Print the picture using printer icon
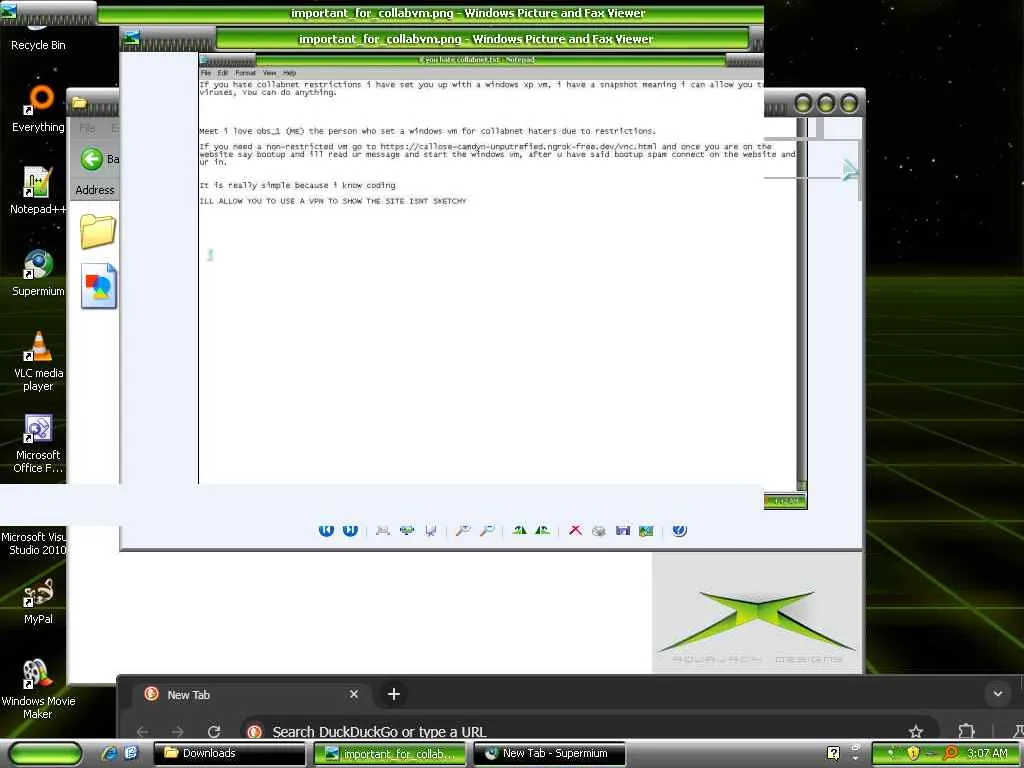 click(x=599, y=530)
